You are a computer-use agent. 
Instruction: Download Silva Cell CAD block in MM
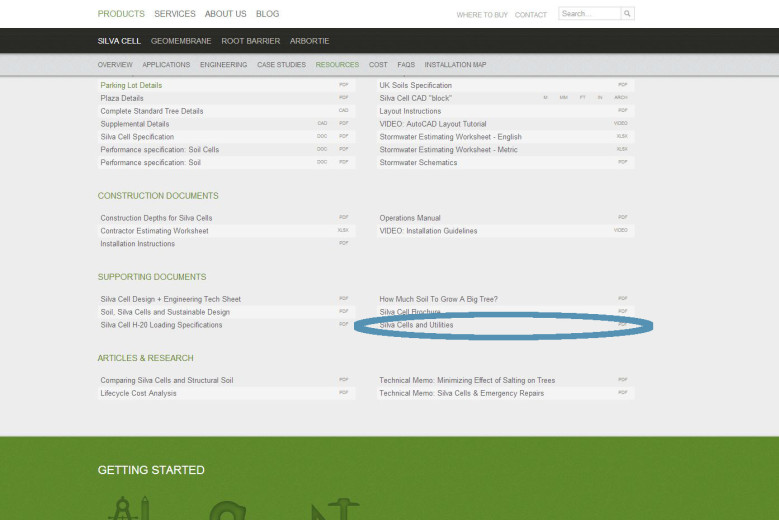point(563,97)
